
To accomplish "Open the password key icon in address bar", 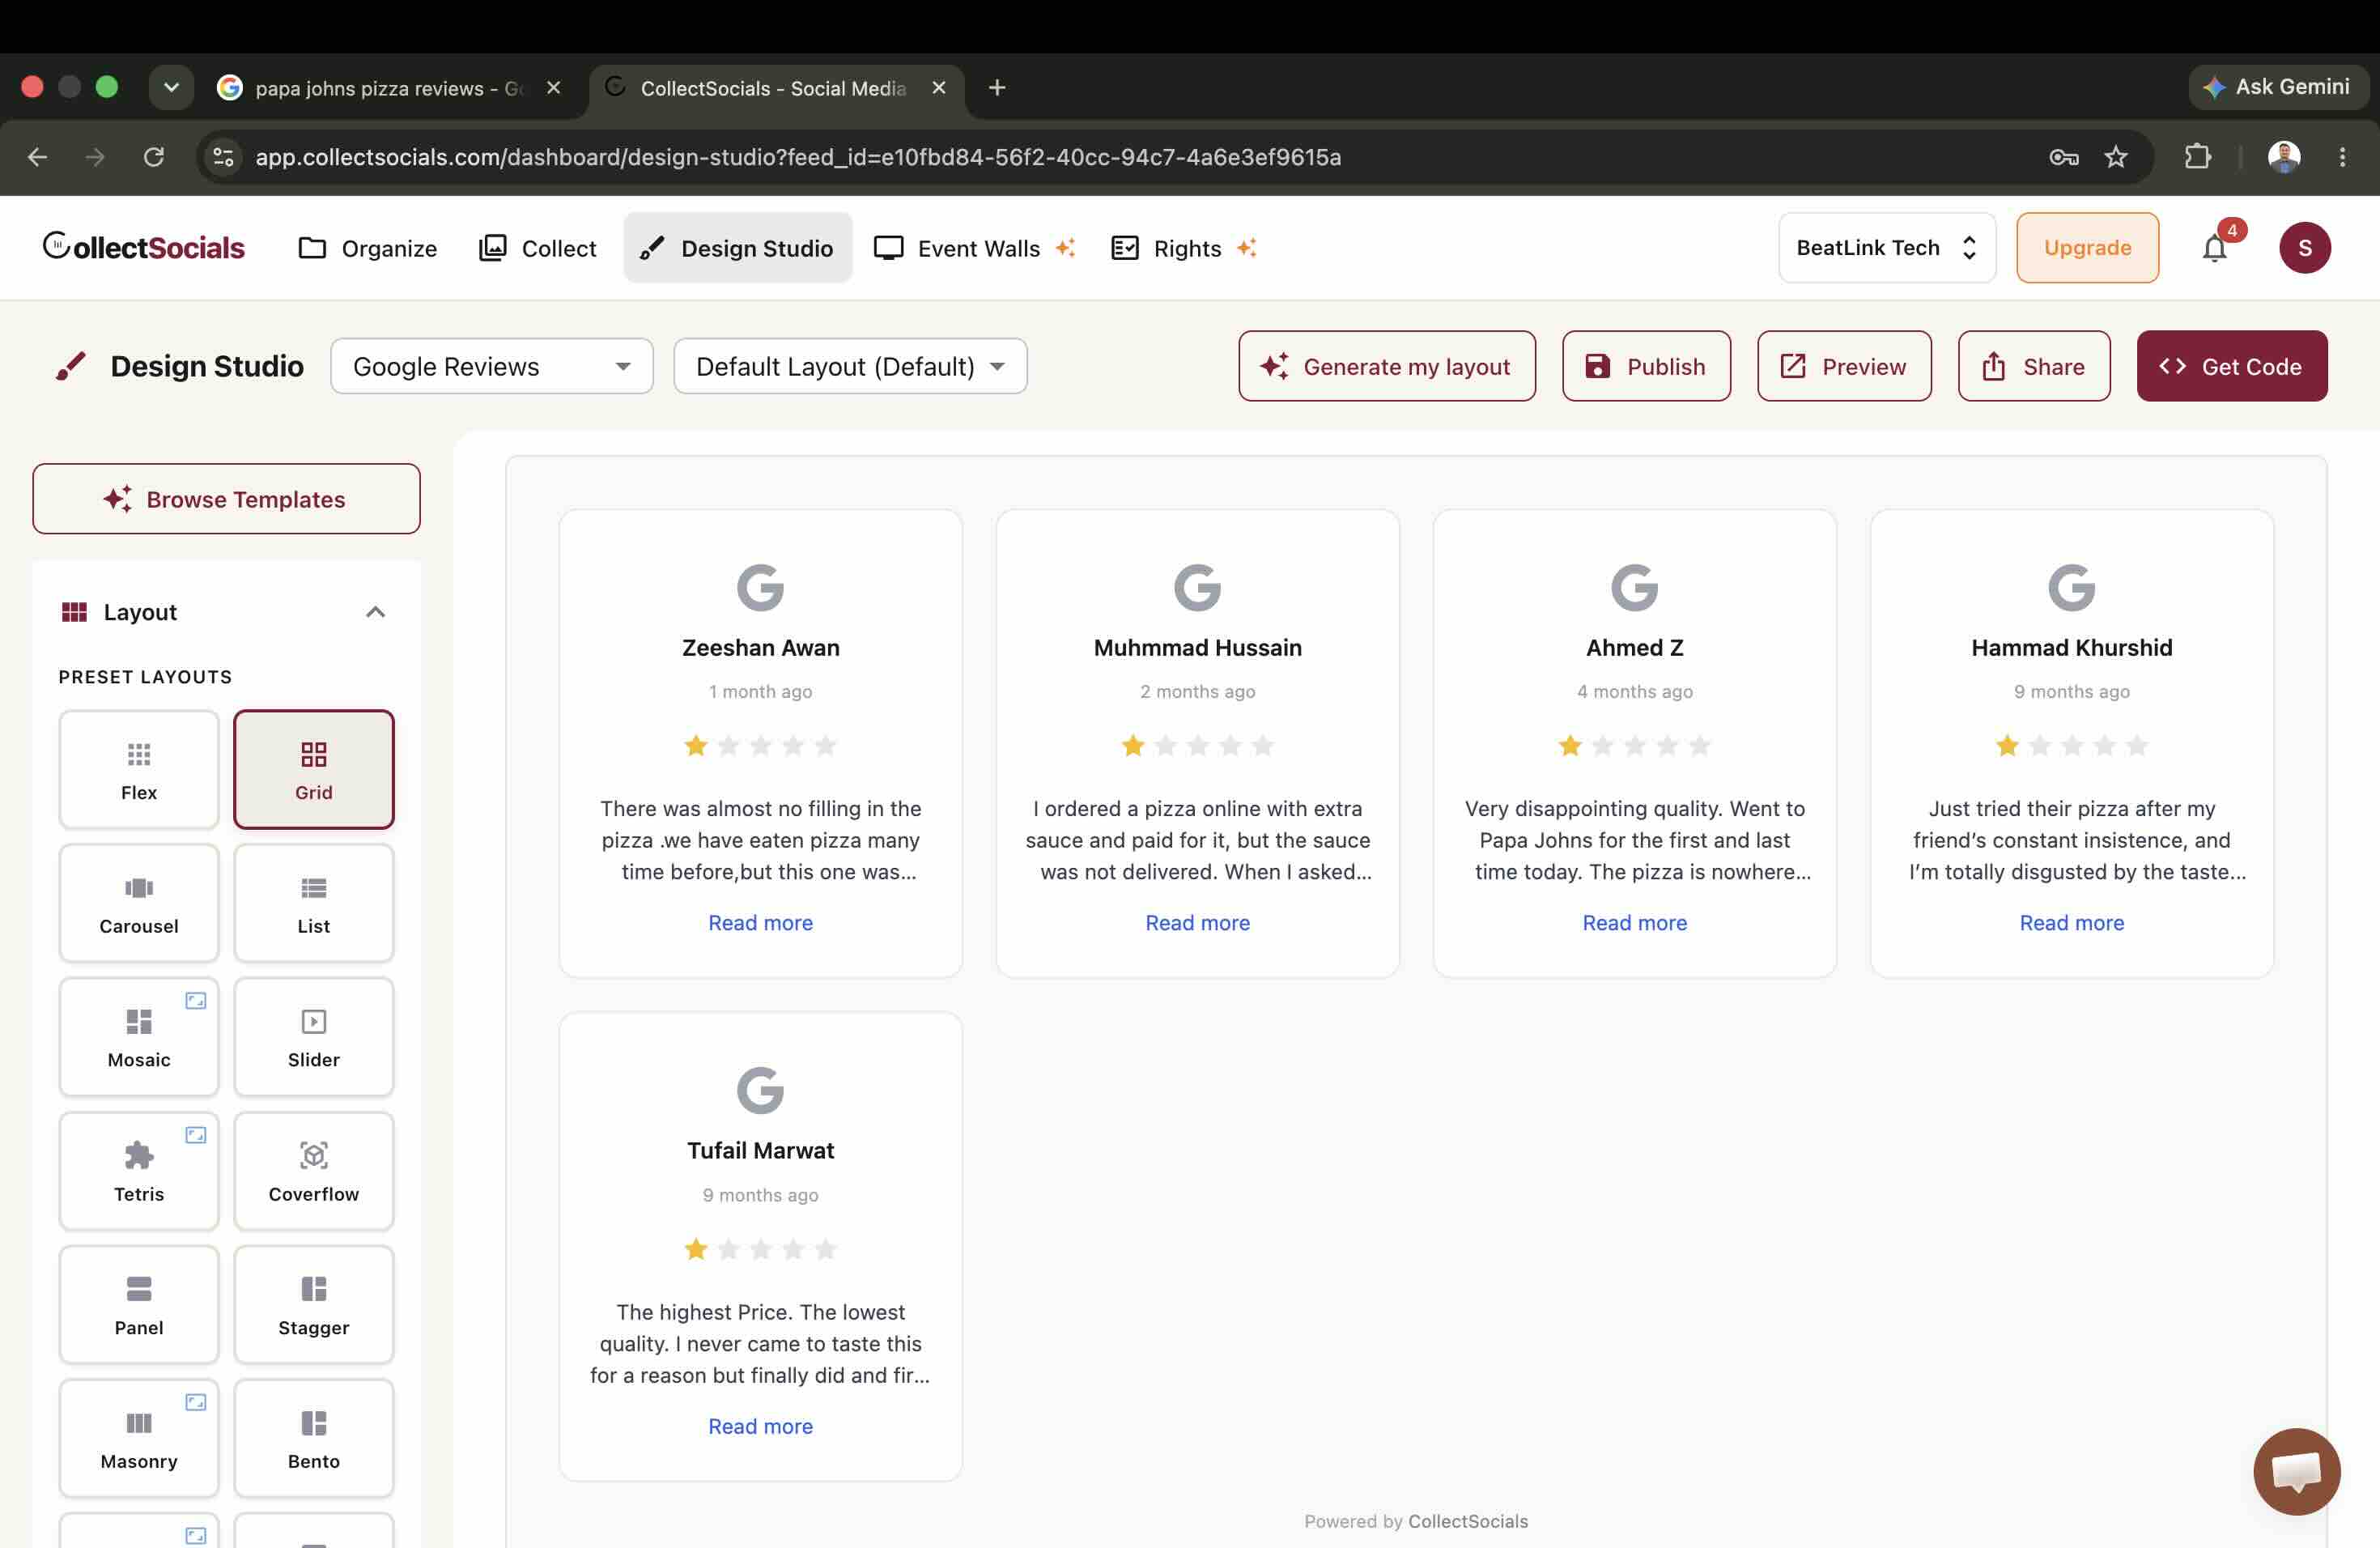I will [2064, 157].
